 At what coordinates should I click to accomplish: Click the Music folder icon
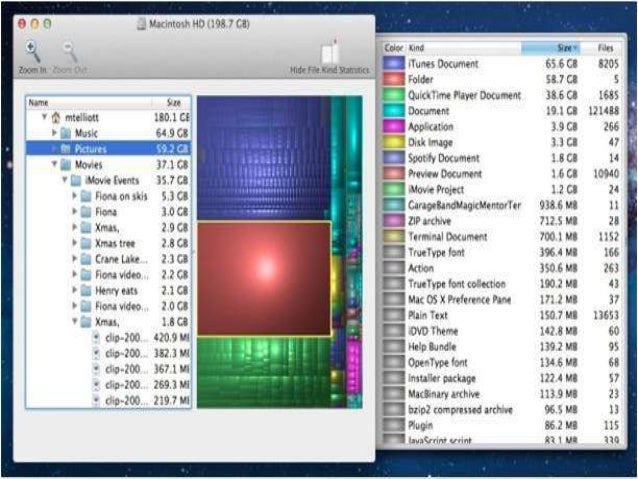coord(65,133)
